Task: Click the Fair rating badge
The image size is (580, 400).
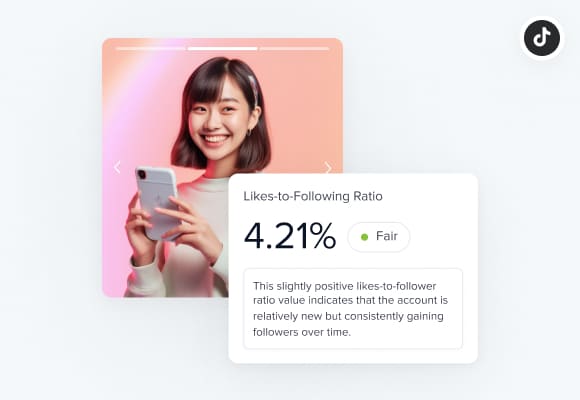Action: [x=378, y=237]
